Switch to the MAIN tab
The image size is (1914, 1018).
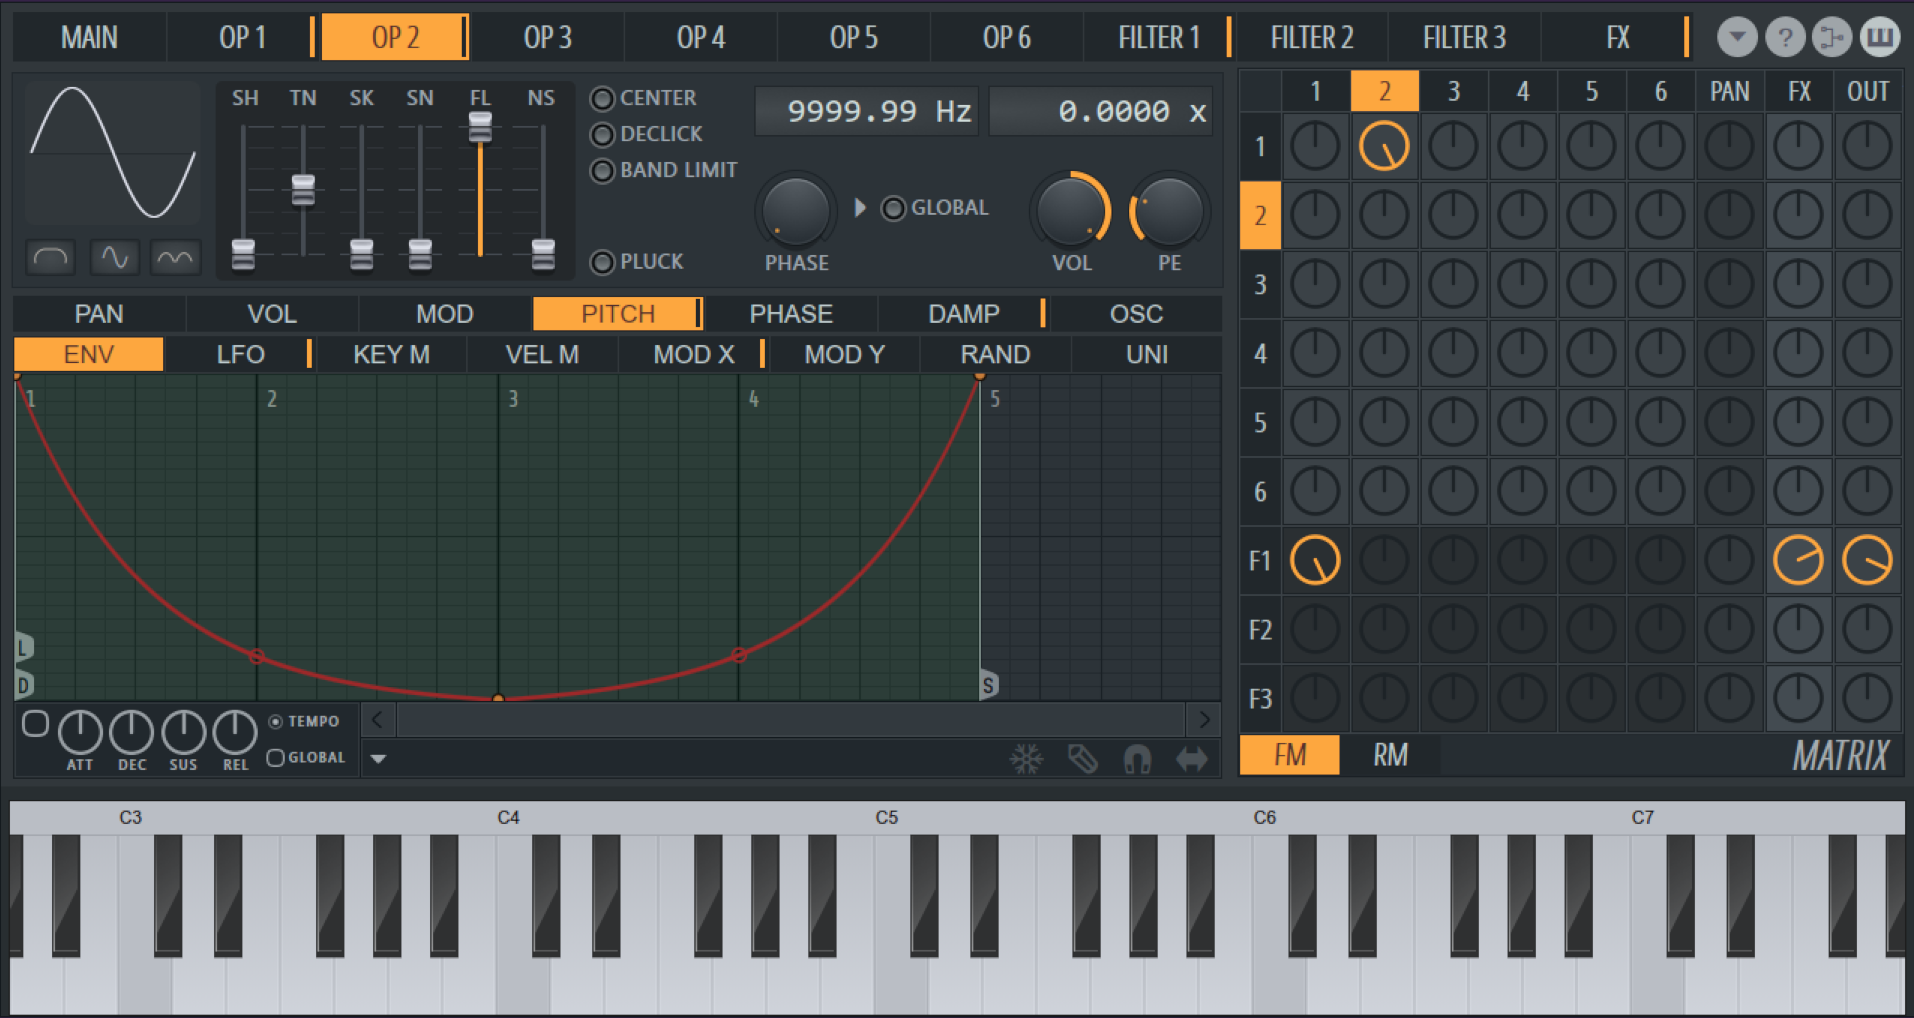[x=89, y=38]
